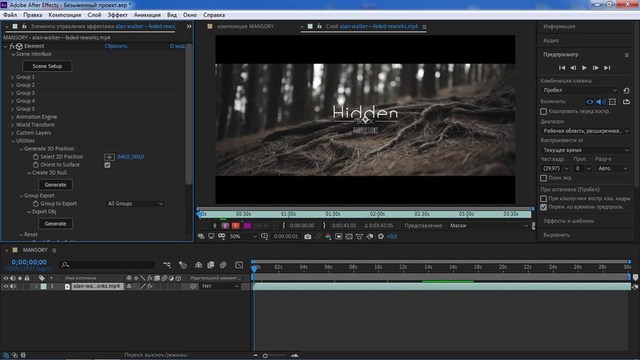Open the composition mini-flowchart icon
640x360 pixels.
(167, 265)
